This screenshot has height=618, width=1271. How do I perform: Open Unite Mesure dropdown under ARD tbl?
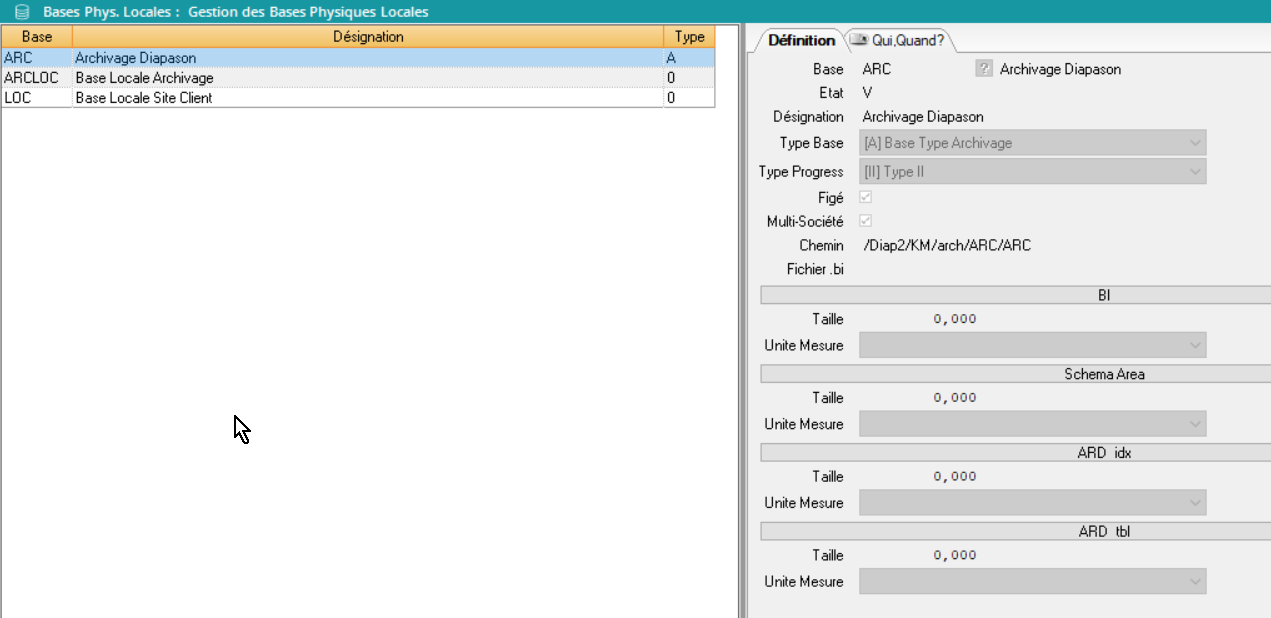pyautogui.click(x=1033, y=582)
